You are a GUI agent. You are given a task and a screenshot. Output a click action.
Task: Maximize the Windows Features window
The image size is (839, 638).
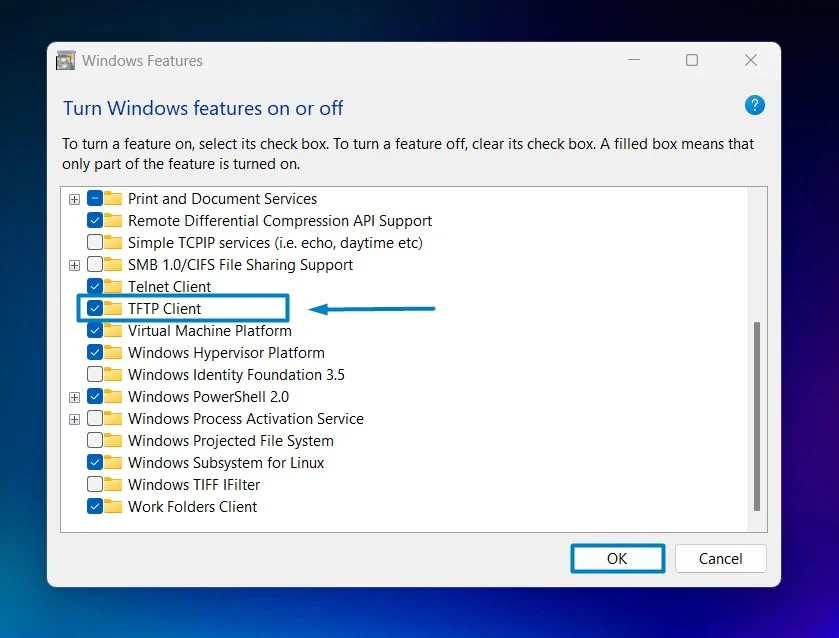tap(692, 60)
